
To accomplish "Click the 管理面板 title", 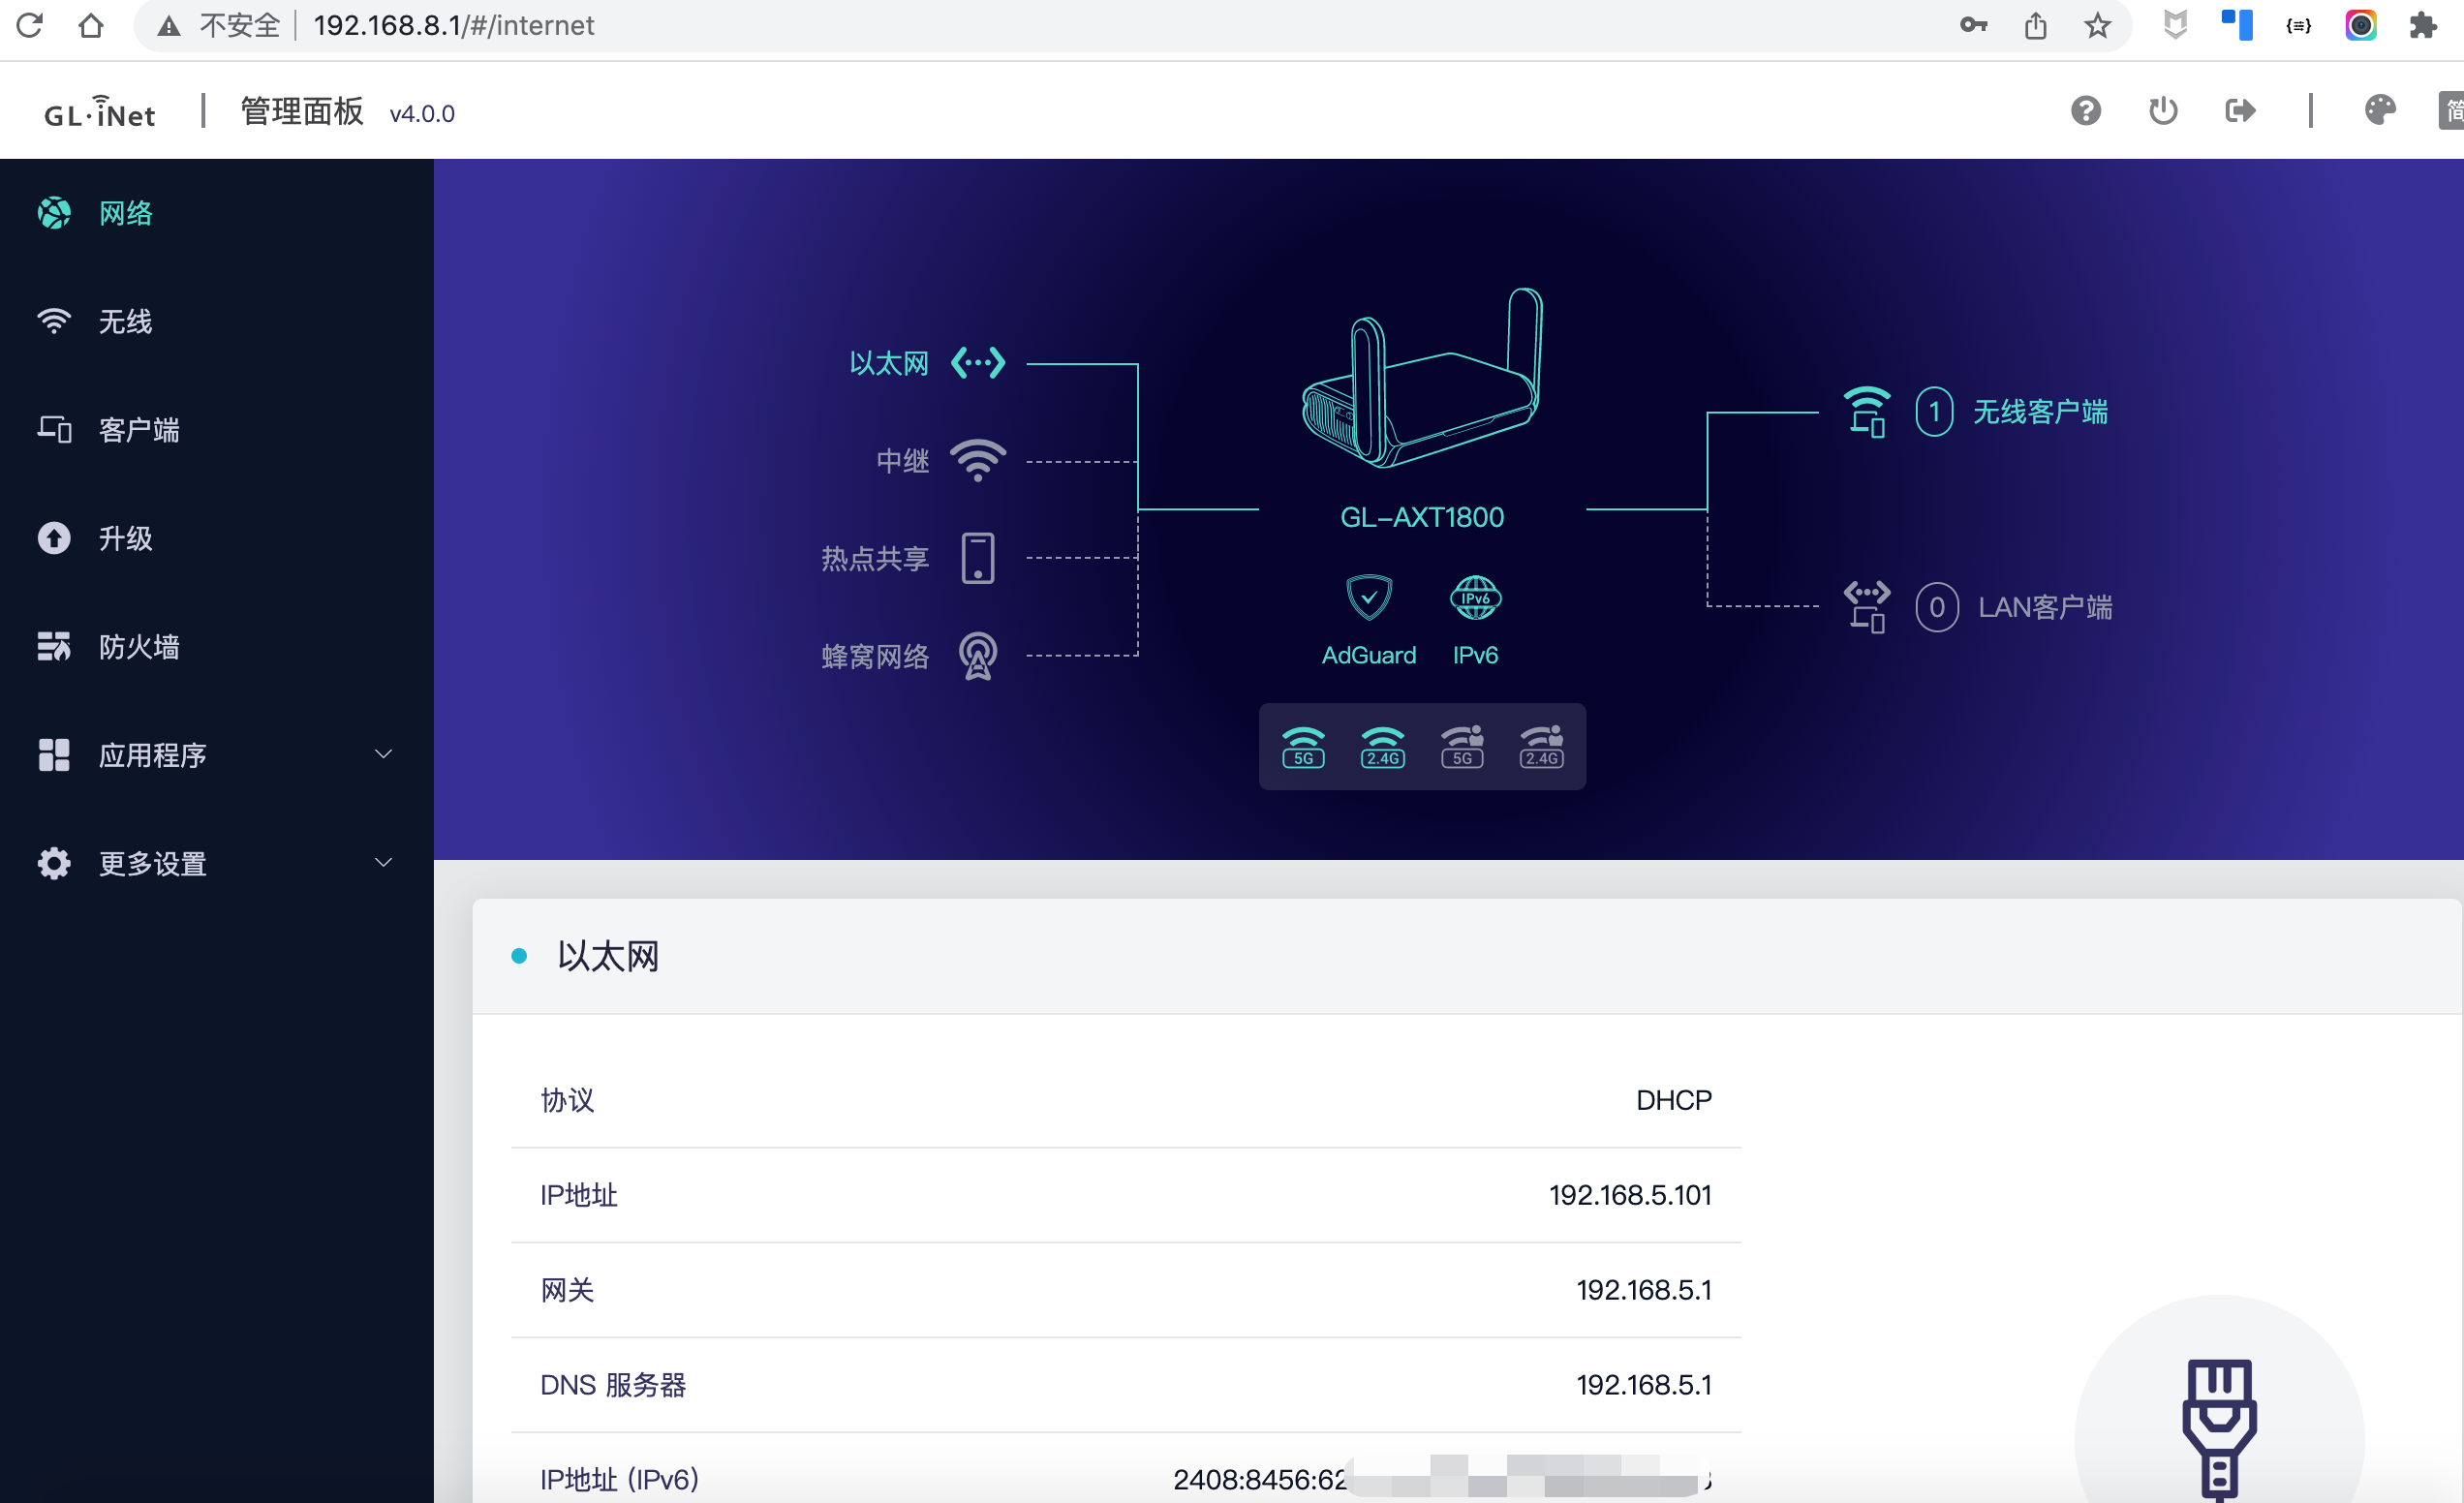I will tap(302, 111).
